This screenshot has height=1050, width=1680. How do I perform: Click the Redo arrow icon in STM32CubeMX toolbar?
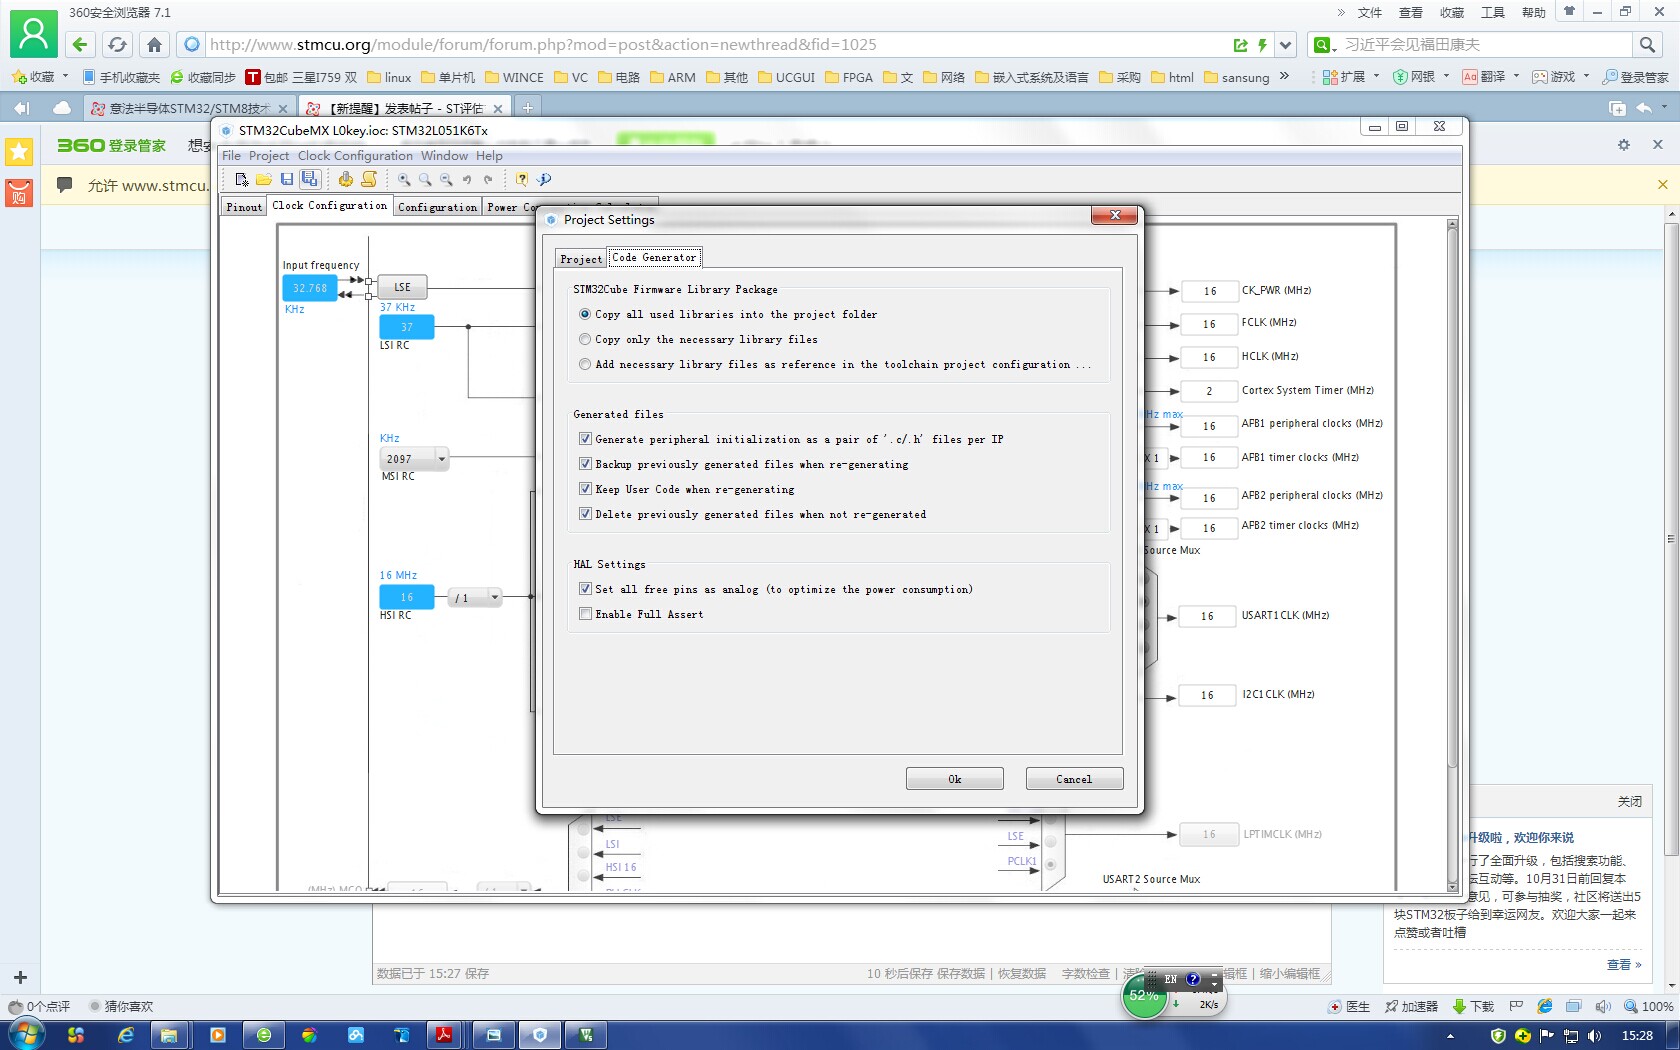tap(488, 179)
